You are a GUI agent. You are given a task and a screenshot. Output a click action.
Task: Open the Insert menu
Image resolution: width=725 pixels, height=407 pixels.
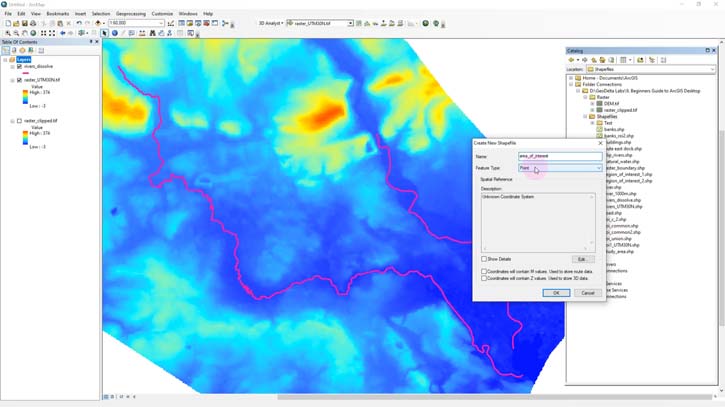[80, 14]
